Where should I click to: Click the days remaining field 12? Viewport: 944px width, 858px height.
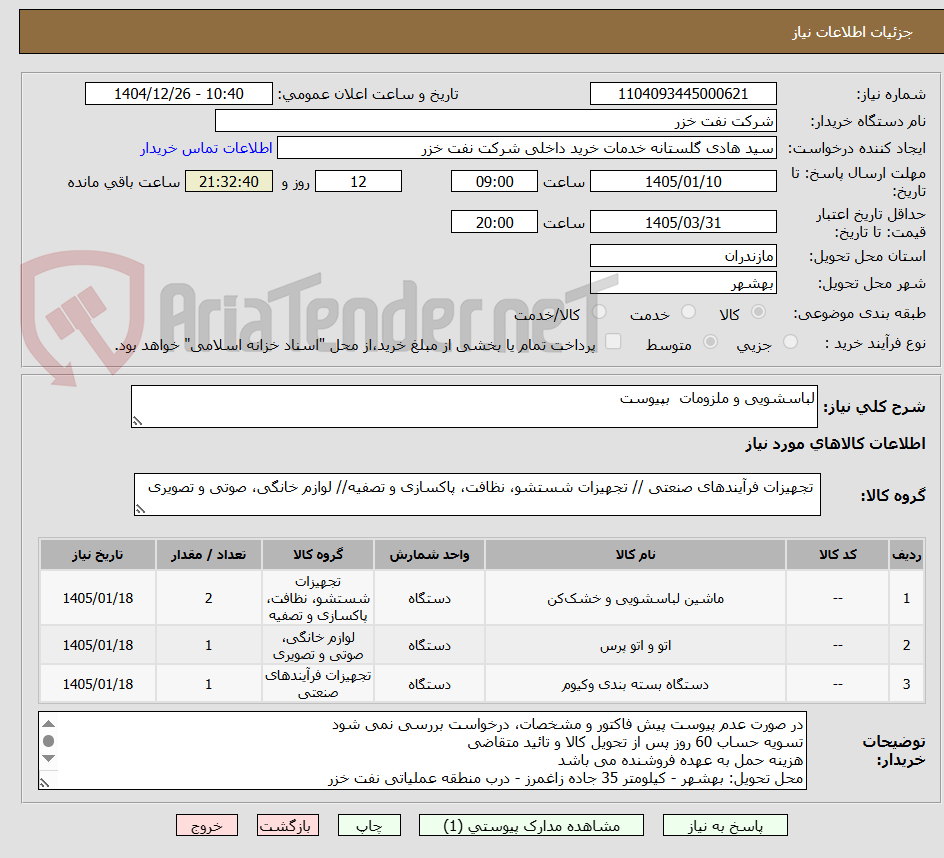tap(358, 181)
